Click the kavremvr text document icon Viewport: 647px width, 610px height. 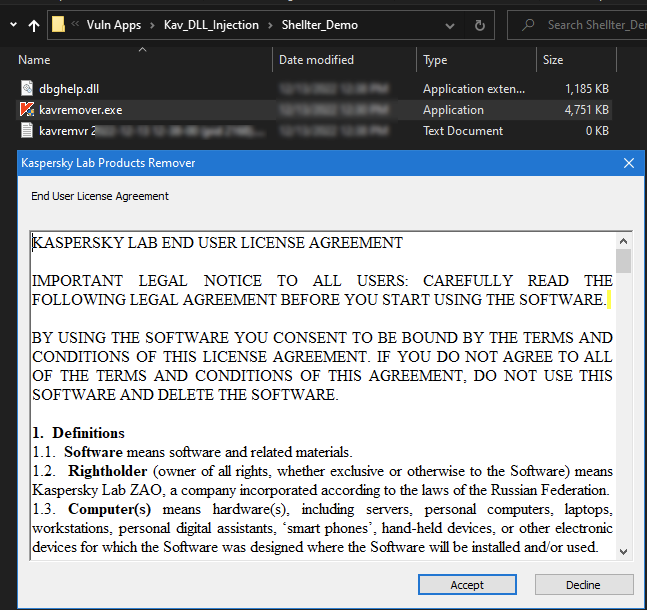pos(27,131)
